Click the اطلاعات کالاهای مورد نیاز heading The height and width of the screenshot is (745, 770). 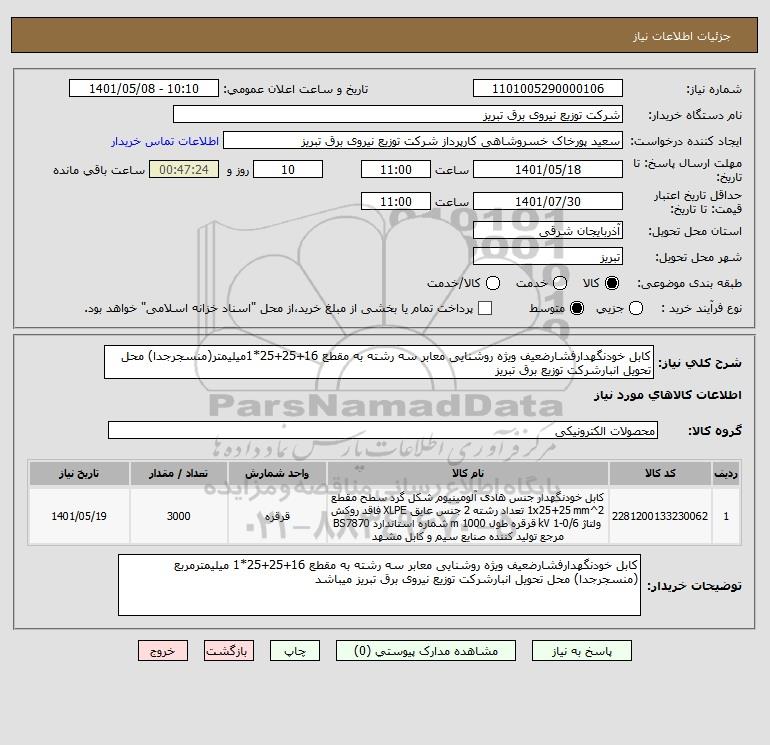click(668, 395)
